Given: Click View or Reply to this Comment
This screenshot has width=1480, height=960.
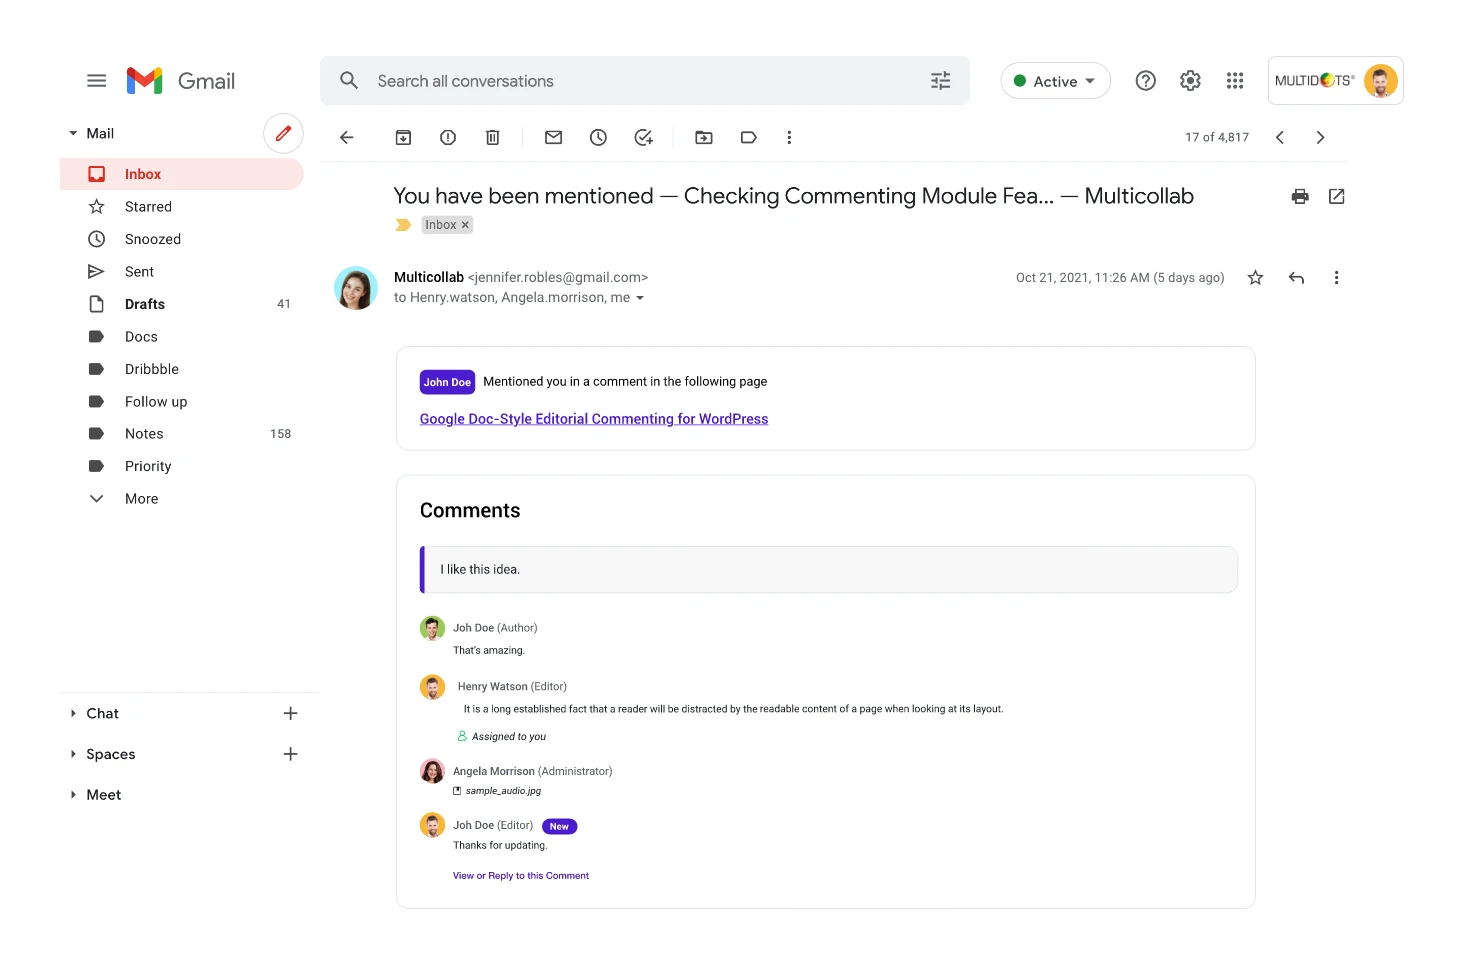Looking at the screenshot, I should pyautogui.click(x=521, y=876).
